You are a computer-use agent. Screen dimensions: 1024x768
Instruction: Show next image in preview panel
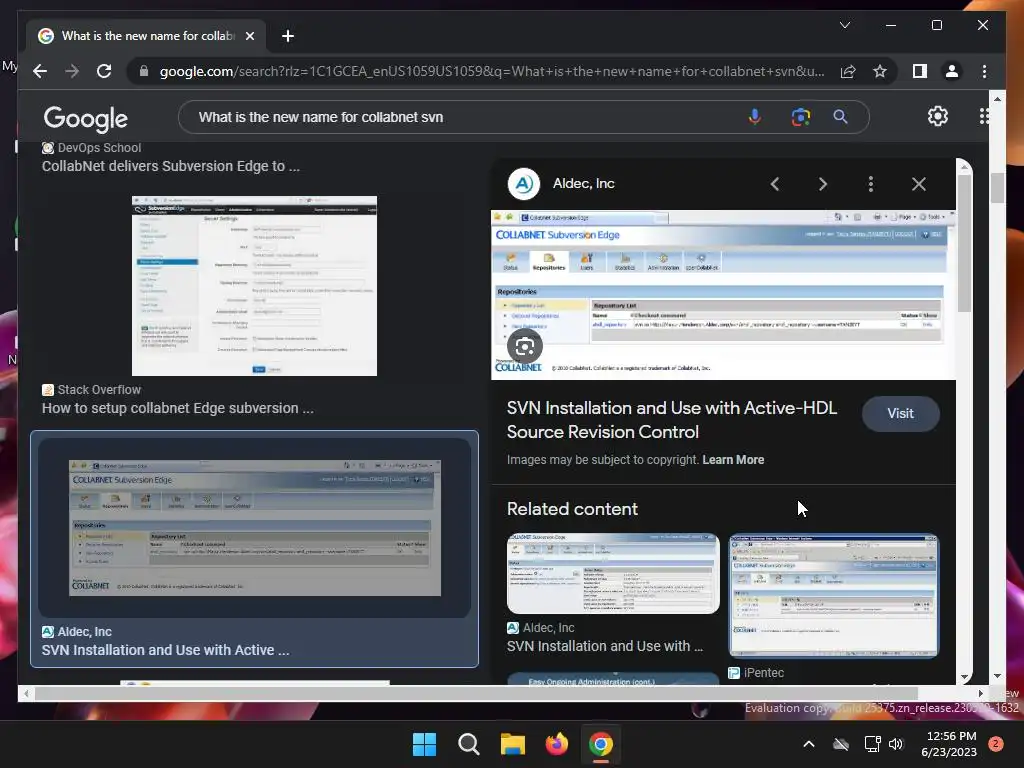[823, 184]
